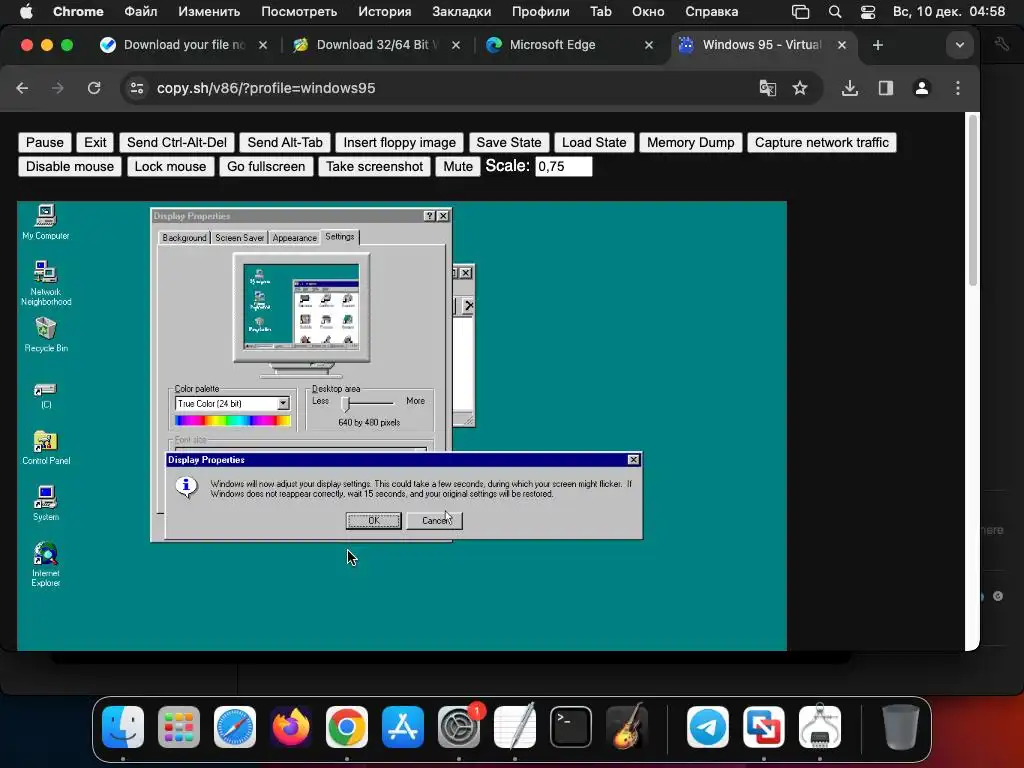Switch to Download your file browser tab
1024x768 pixels.
[x=184, y=45]
